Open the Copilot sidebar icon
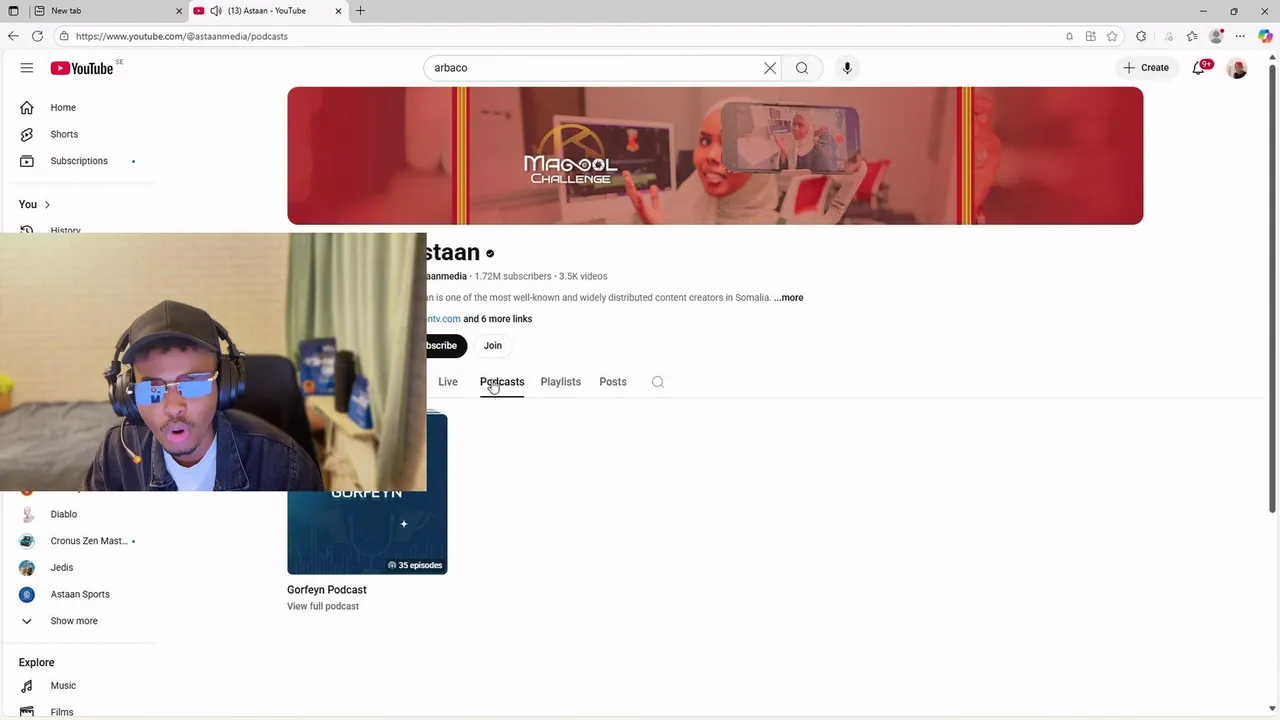Viewport: 1280px width, 720px height. click(1265, 36)
